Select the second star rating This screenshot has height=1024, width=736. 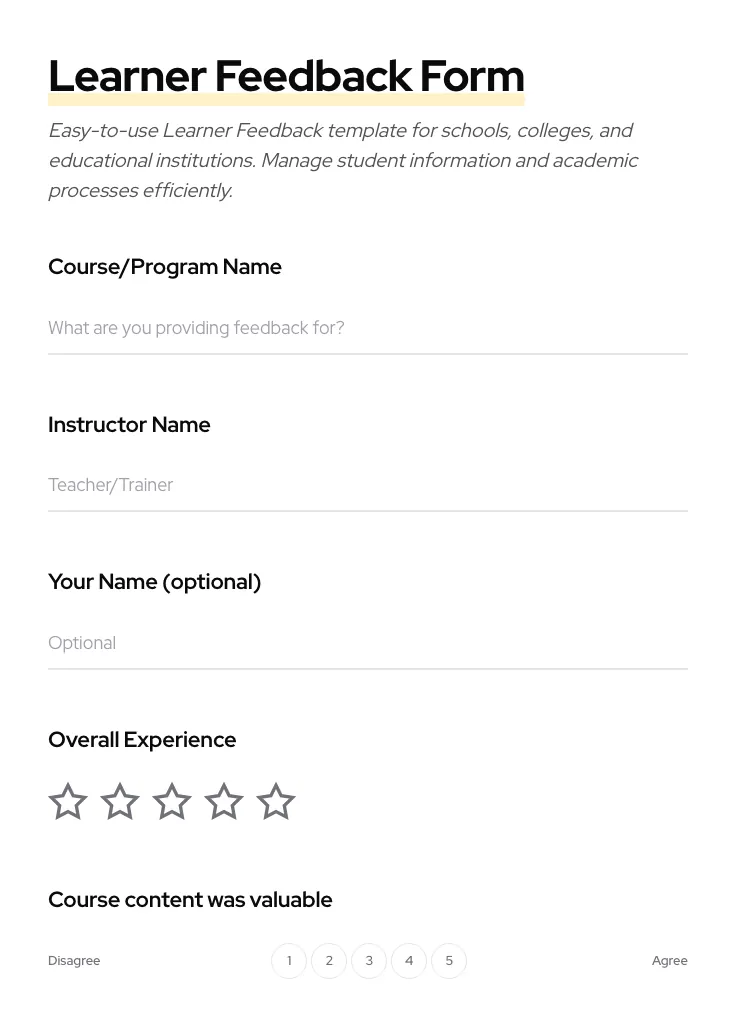120,801
